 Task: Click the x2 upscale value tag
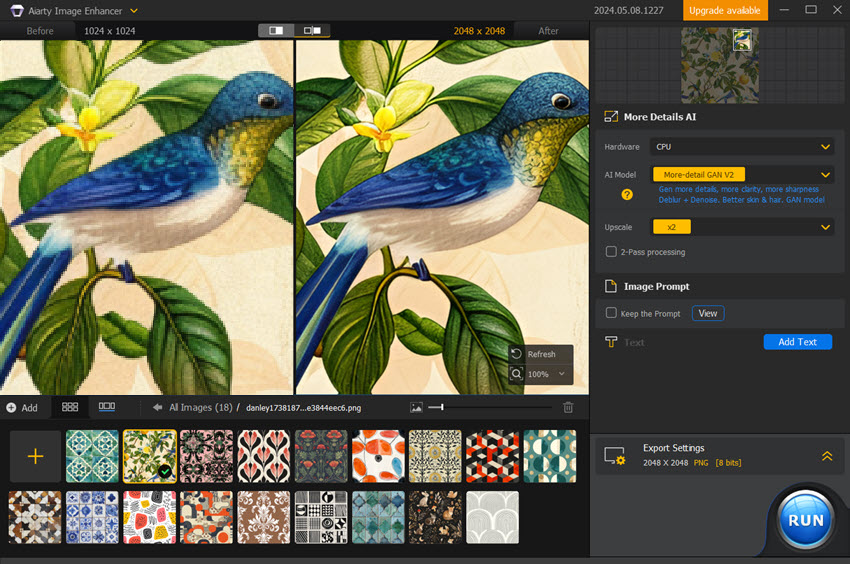point(672,227)
